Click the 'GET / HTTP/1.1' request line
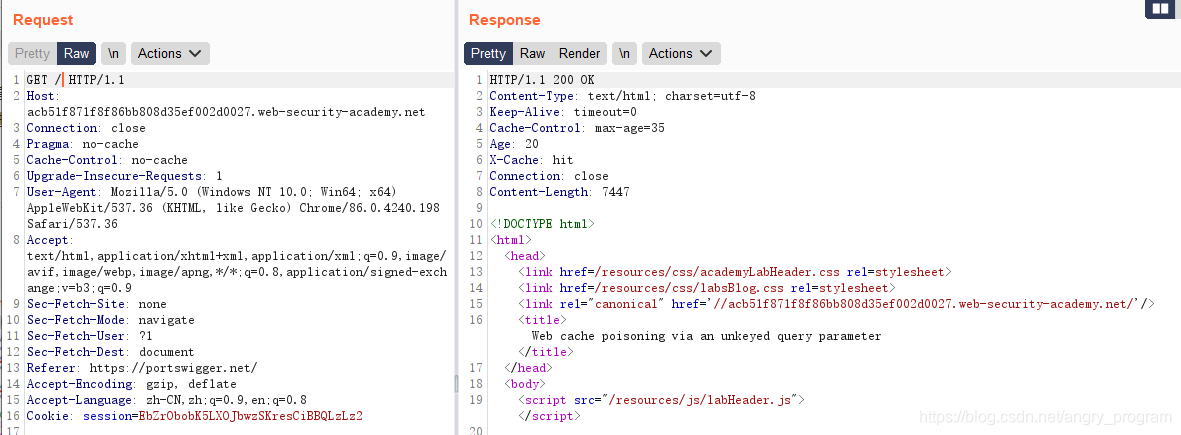This screenshot has width=1181, height=435. [x=75, y=80]
